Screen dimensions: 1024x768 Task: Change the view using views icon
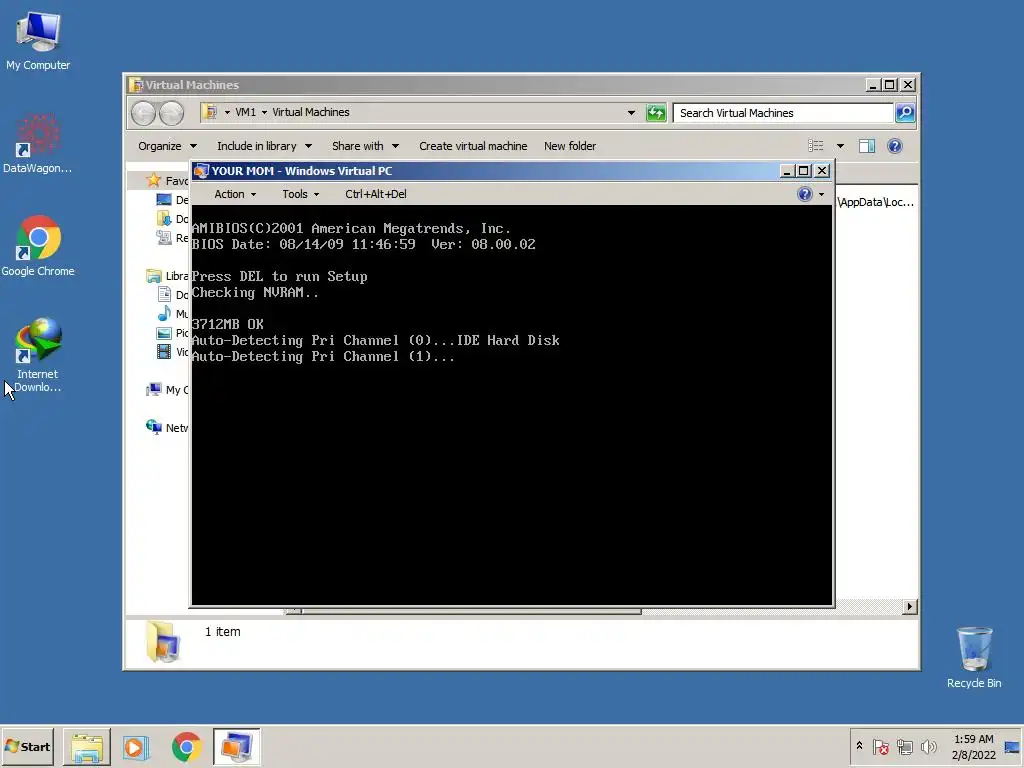(x=816, y=146)
